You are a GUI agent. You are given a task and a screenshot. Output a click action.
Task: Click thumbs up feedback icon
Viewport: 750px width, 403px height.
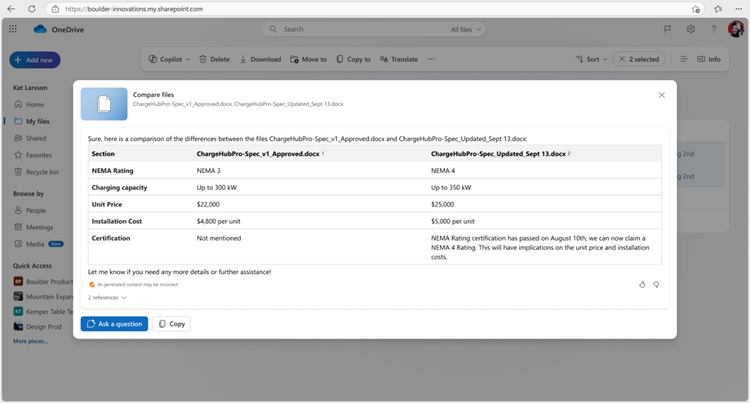coord(642,284)
